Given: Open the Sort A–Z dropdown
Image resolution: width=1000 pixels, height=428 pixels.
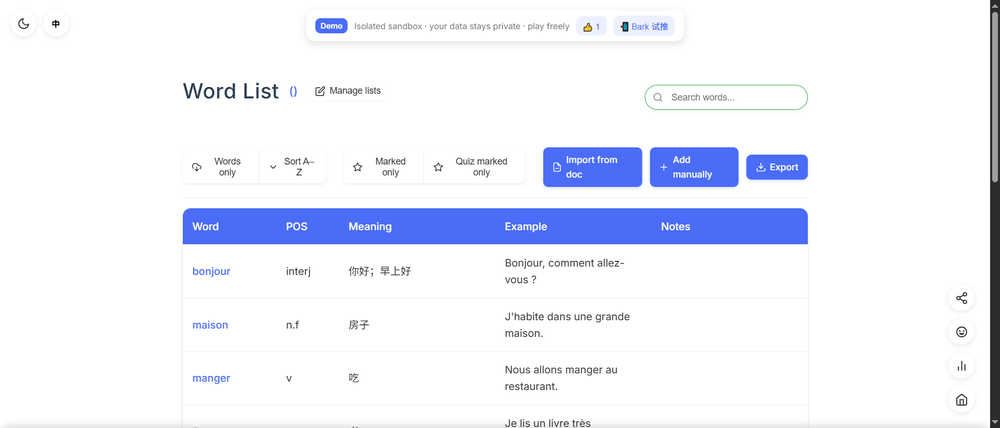Looking at the screenshot, I should point(292,167).
